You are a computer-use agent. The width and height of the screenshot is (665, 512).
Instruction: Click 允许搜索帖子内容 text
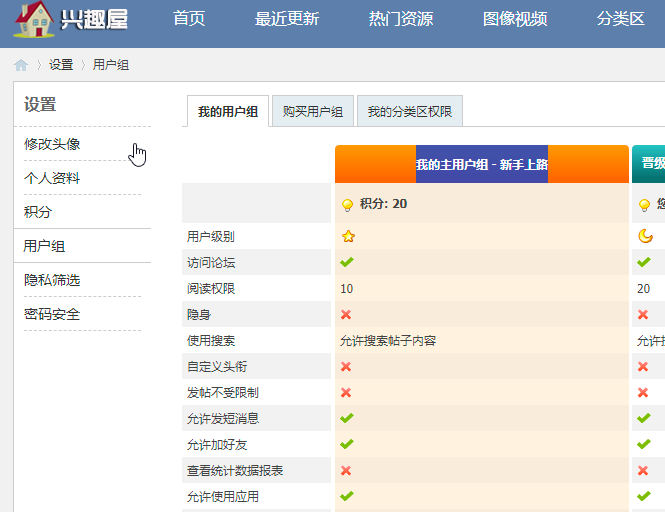pyautogui.click(x=388, y=341)
